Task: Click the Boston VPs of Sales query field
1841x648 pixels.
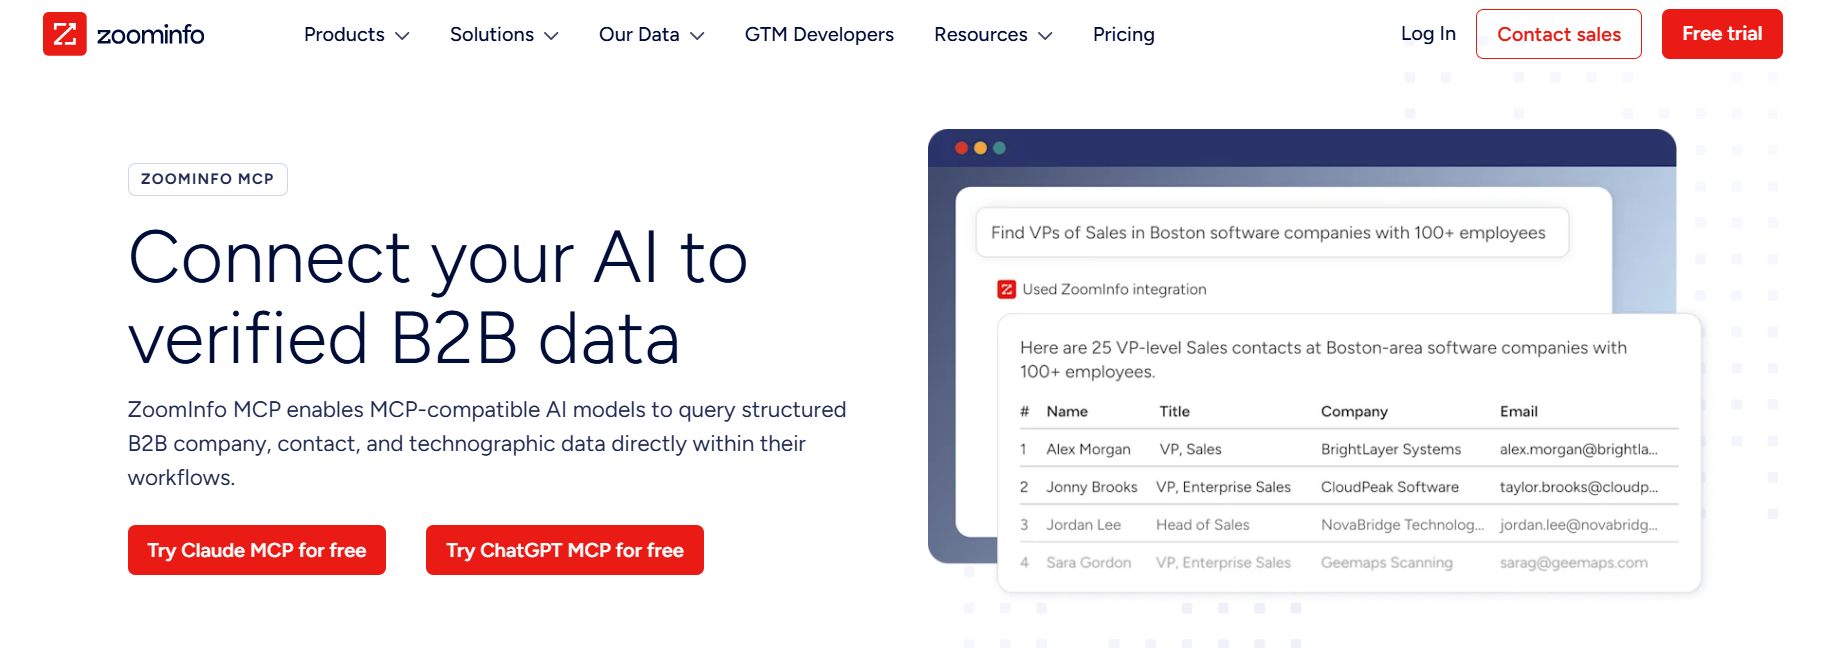Action: coord(1272,233)
